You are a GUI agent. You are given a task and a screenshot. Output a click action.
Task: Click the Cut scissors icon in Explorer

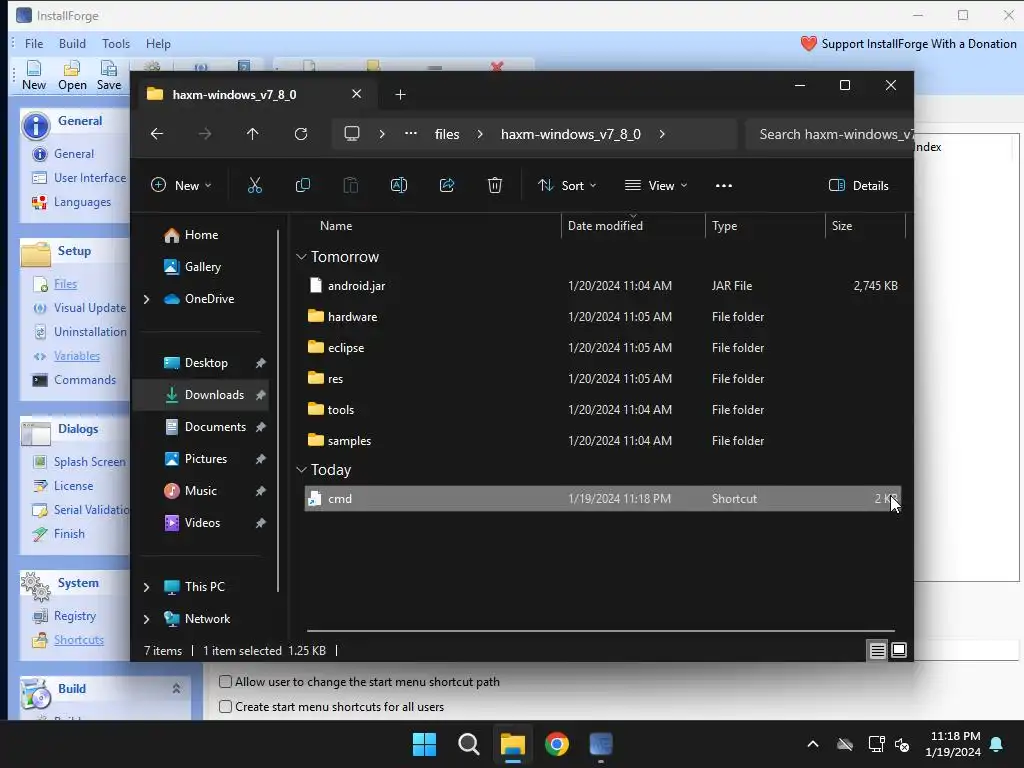(x=255, y=185)
